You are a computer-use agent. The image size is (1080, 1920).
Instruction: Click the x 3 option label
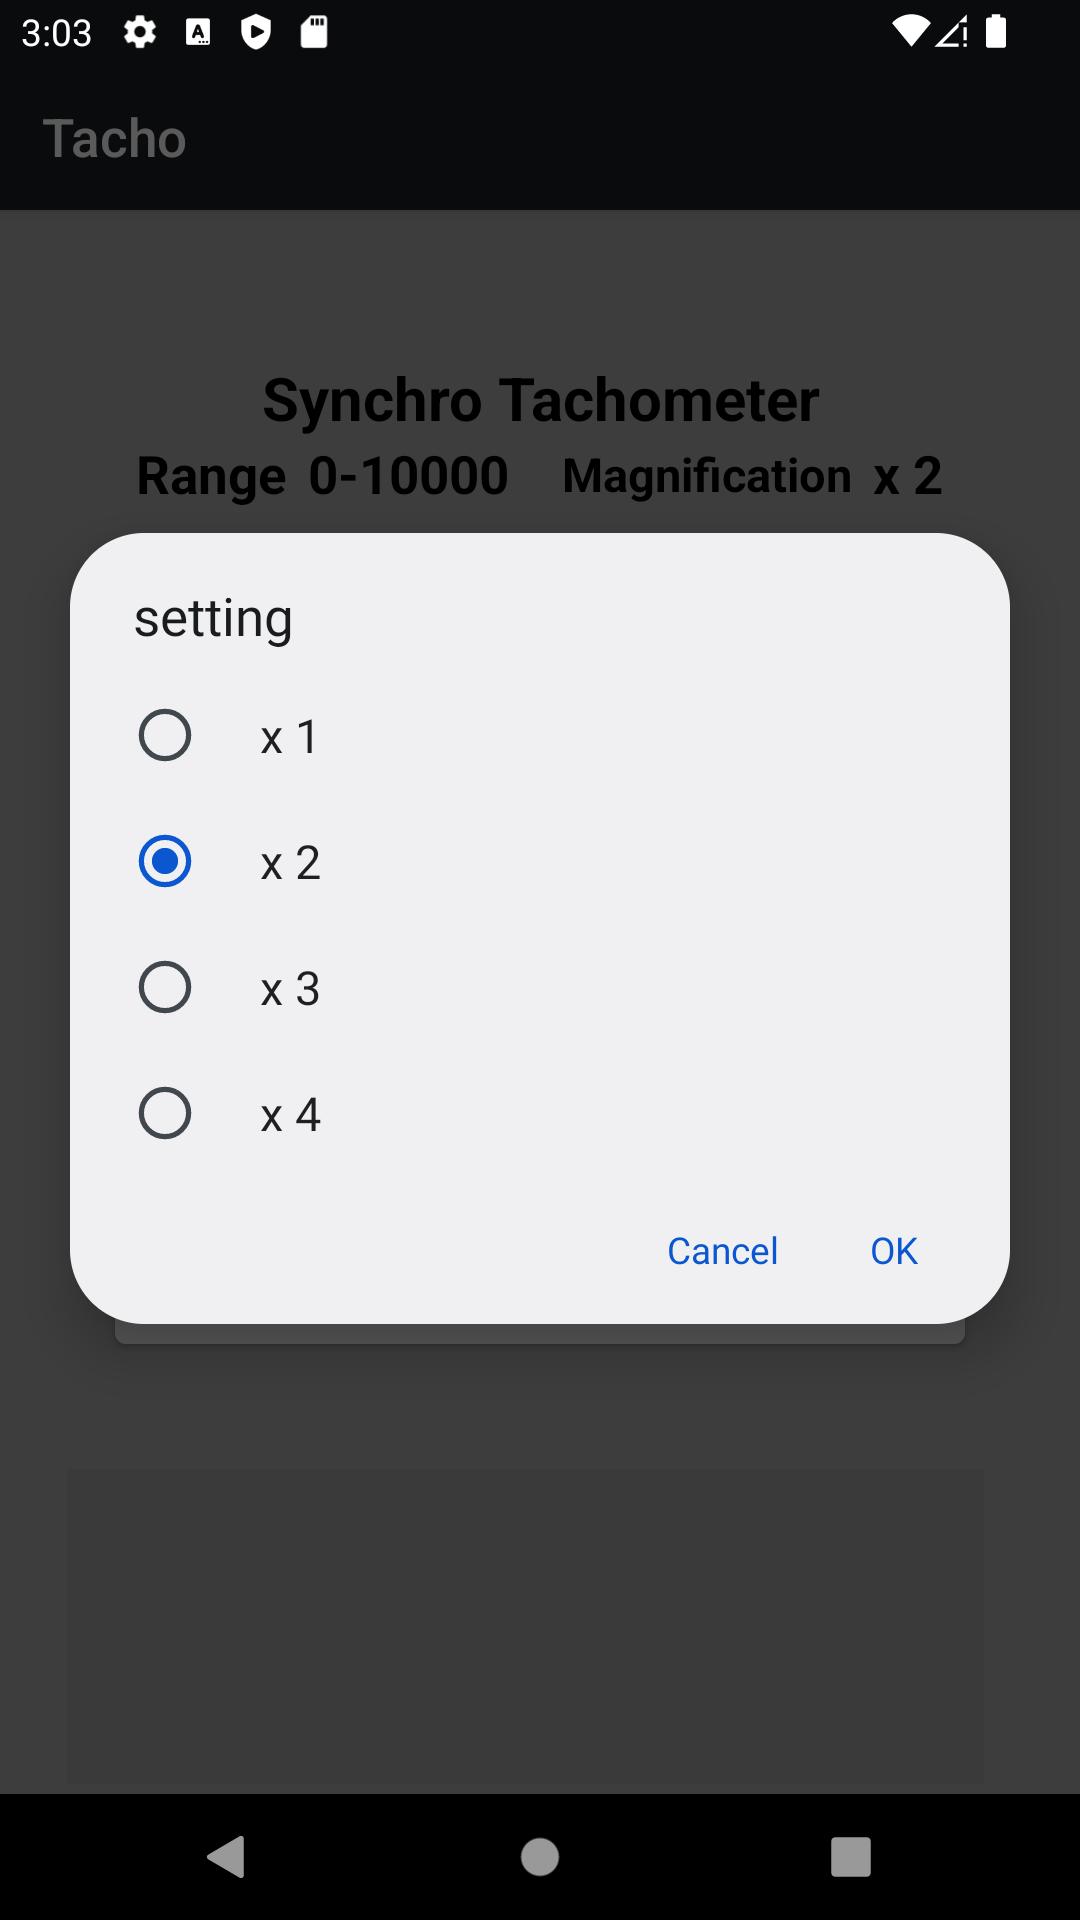pos(290,989)
